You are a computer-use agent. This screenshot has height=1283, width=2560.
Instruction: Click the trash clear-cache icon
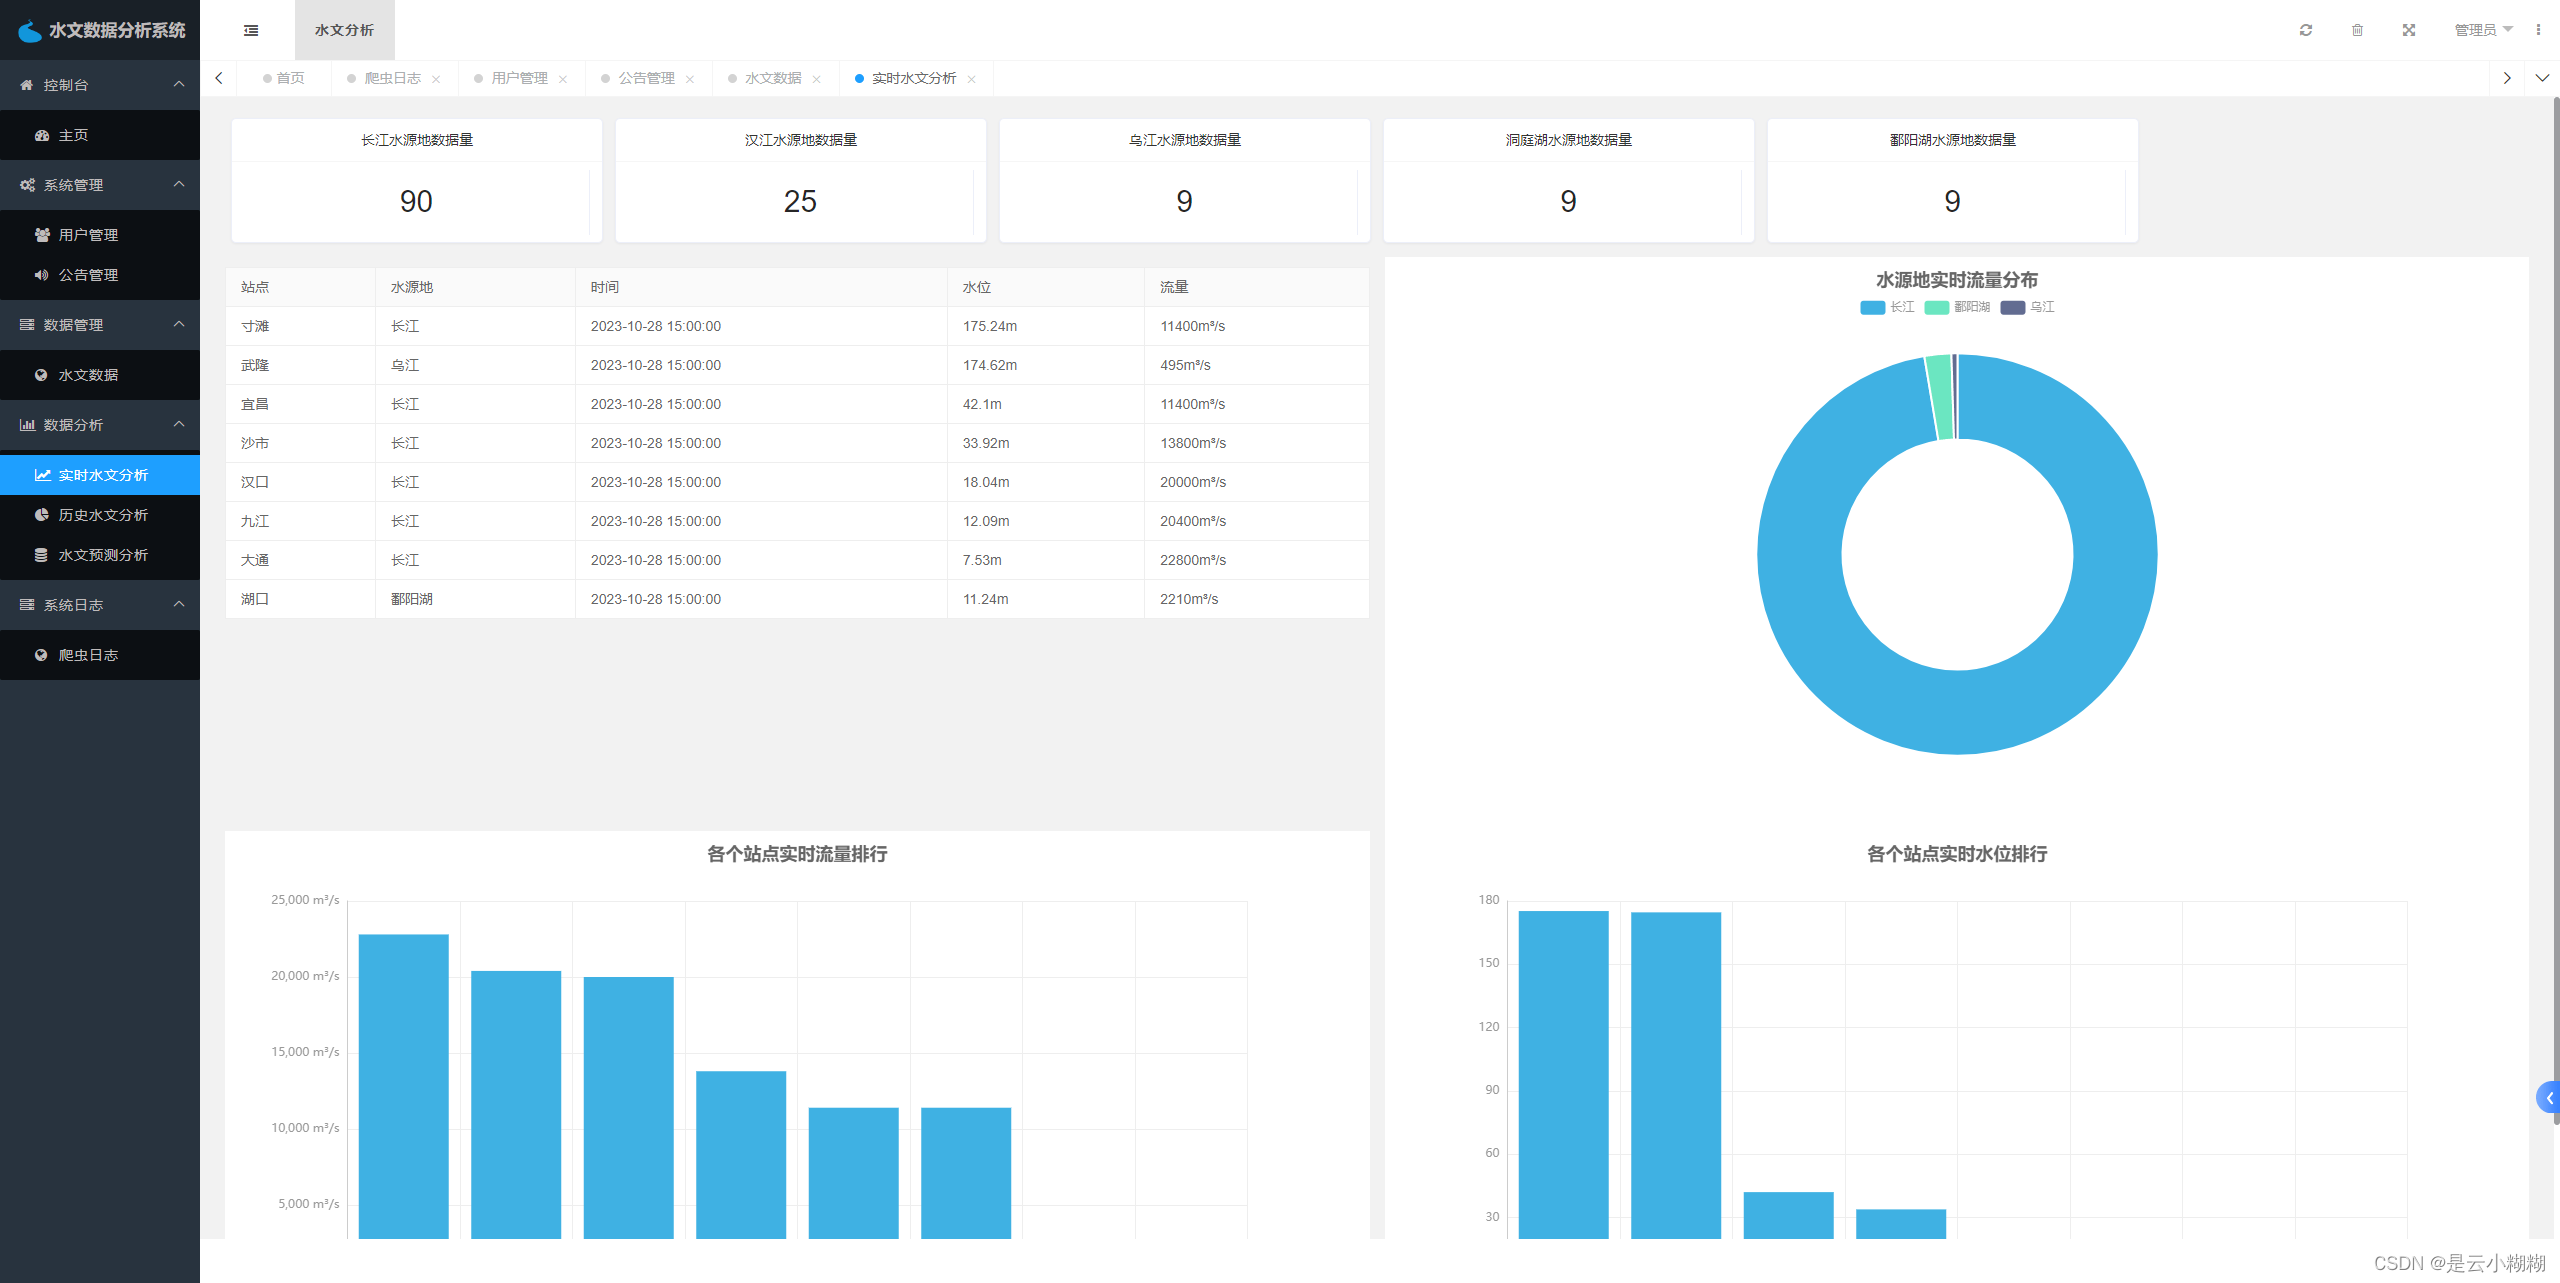click(2357, 30)
